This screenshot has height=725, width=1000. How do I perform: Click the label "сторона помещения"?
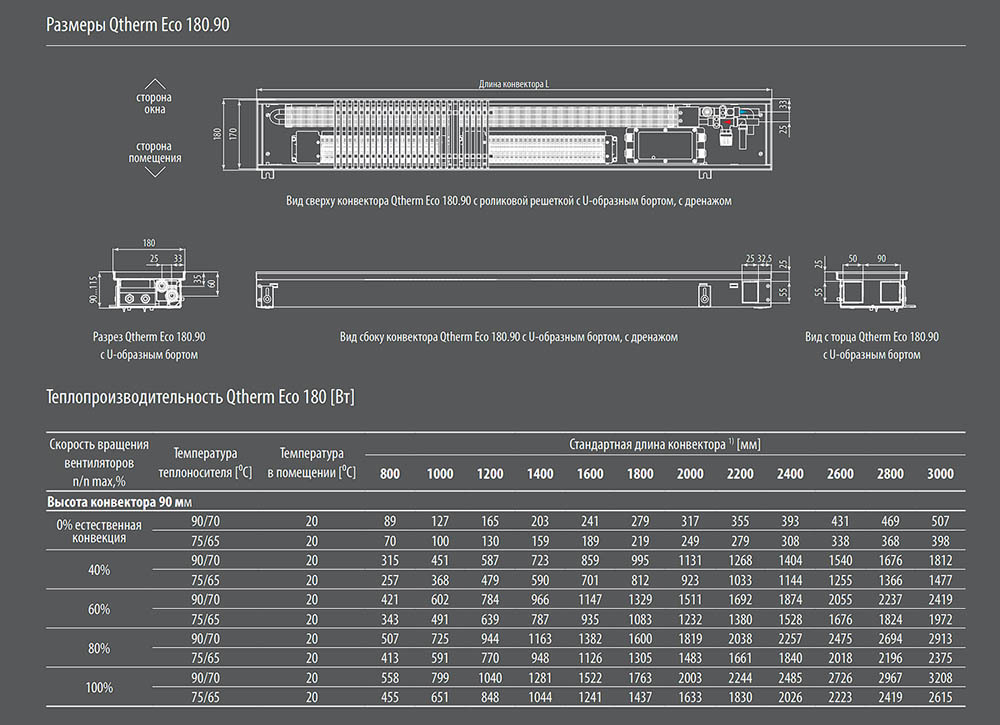[155, 152]
